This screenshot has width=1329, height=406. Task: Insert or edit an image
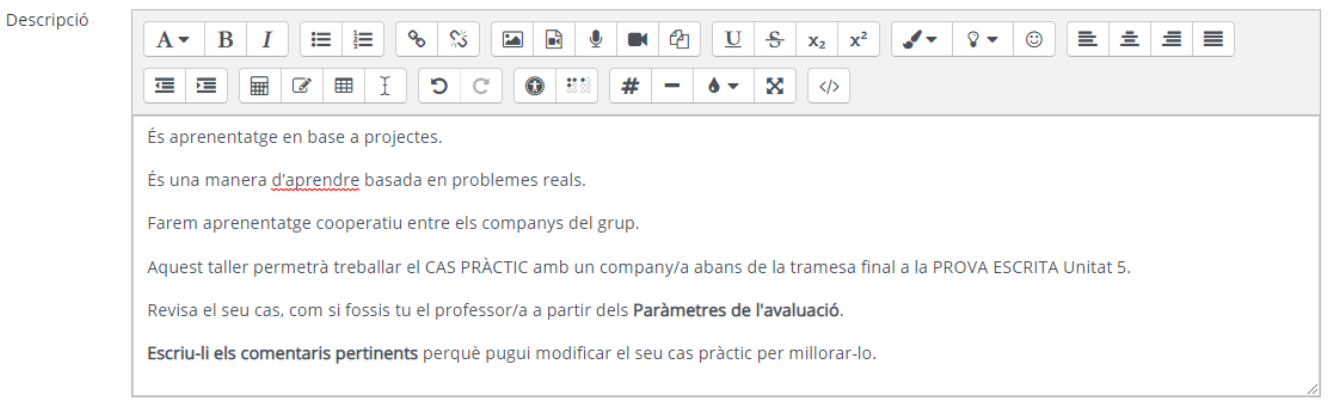(x=513, y=39)
